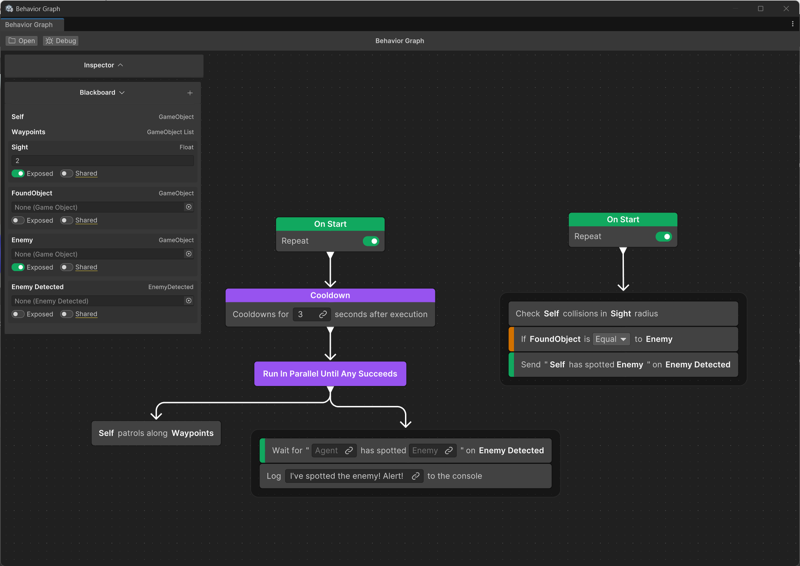Viewport: 800px width, 566px height.
Task: Click the Sight variable name
Action: coord(19,147)
